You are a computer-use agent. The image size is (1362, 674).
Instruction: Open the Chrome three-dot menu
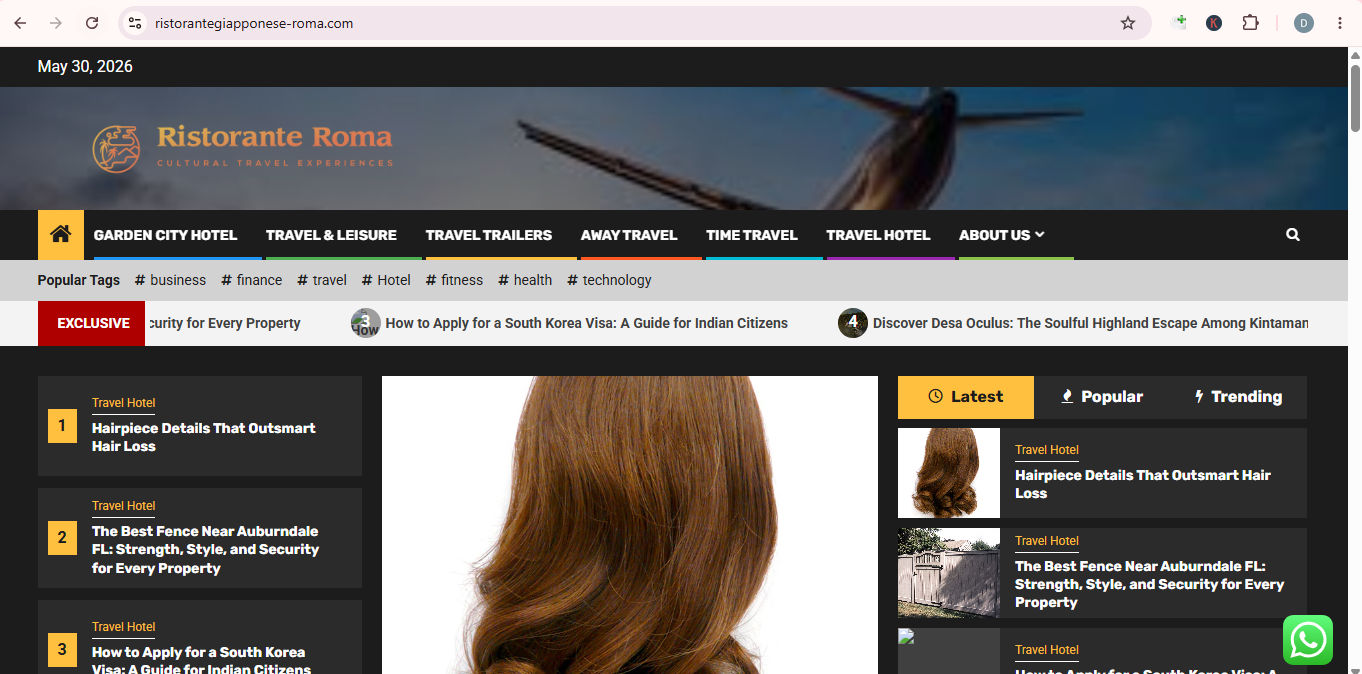[1340, 23]
